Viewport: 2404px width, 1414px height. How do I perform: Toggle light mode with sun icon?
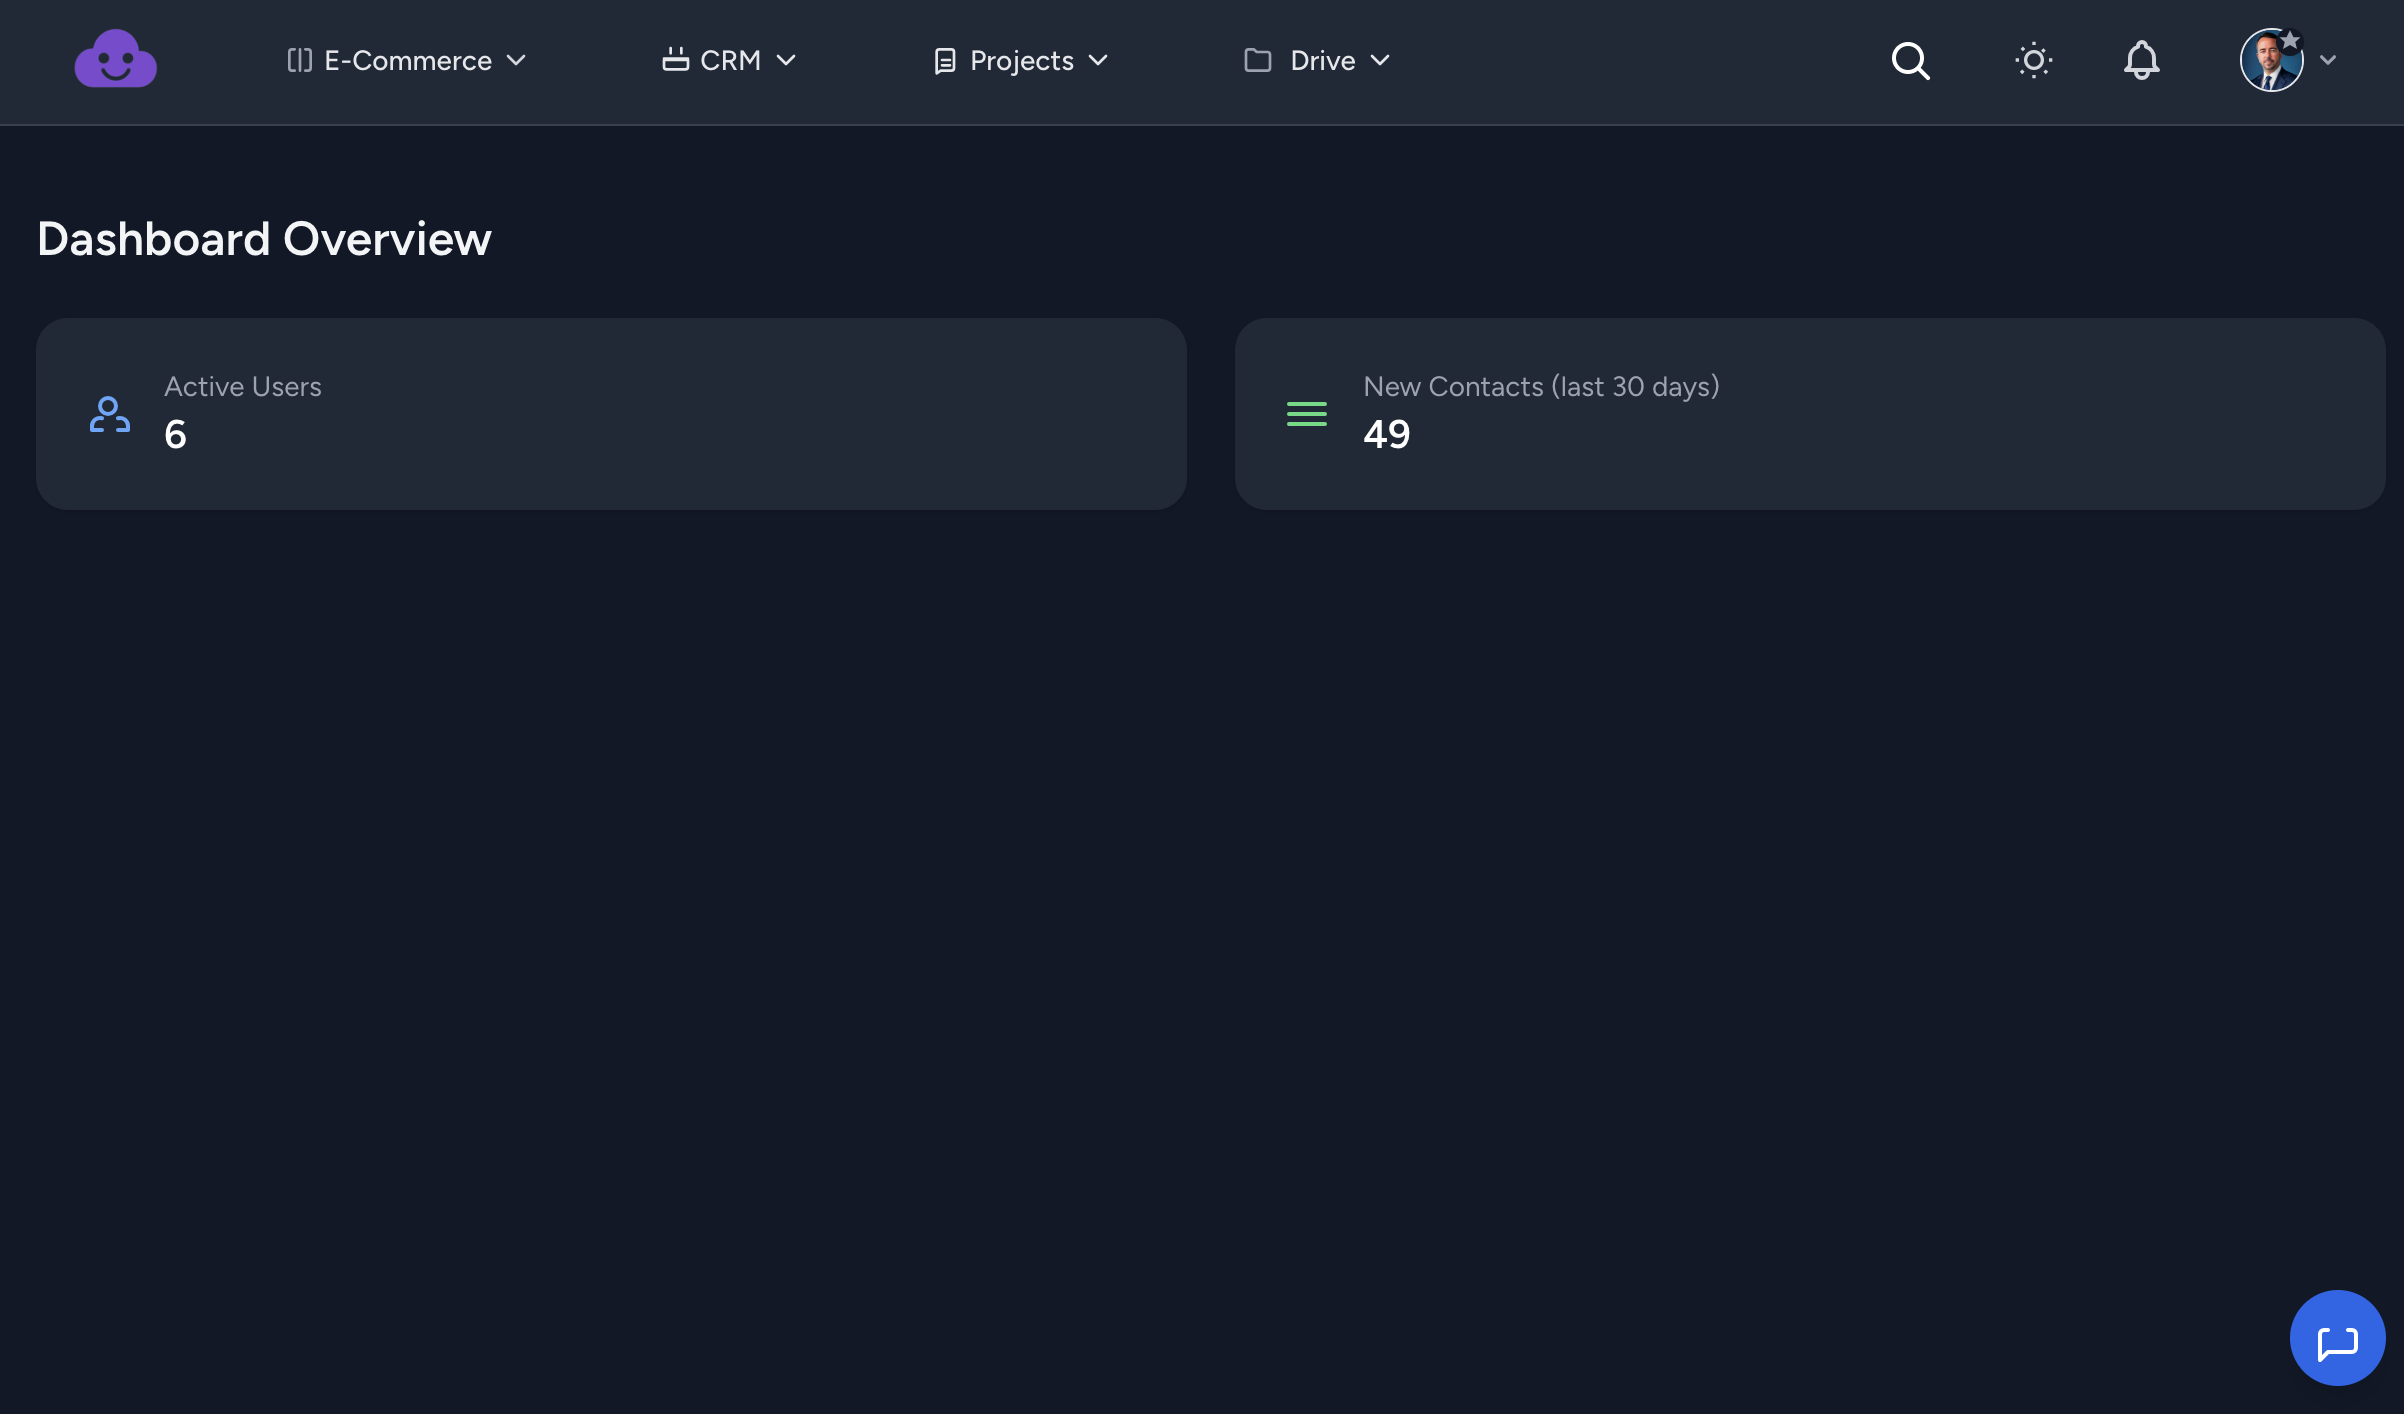tap(2033, 61)
